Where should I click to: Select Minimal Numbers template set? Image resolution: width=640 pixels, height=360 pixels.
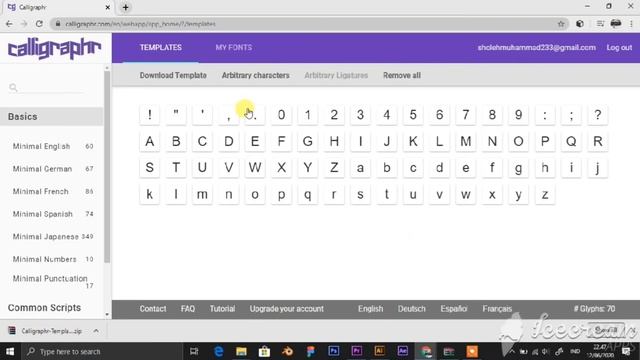53,259
